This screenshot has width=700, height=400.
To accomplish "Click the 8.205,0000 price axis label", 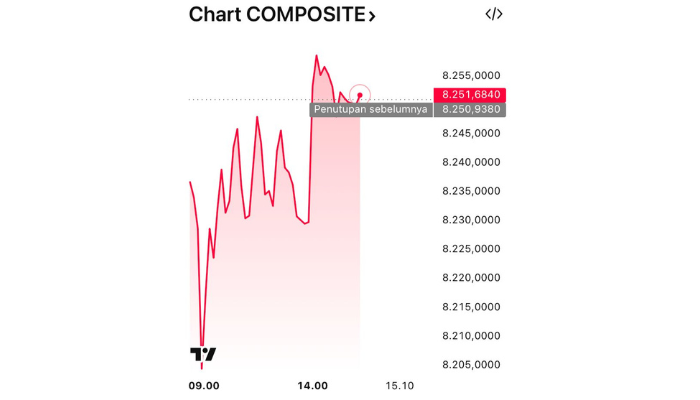I will tap(471, 365).
